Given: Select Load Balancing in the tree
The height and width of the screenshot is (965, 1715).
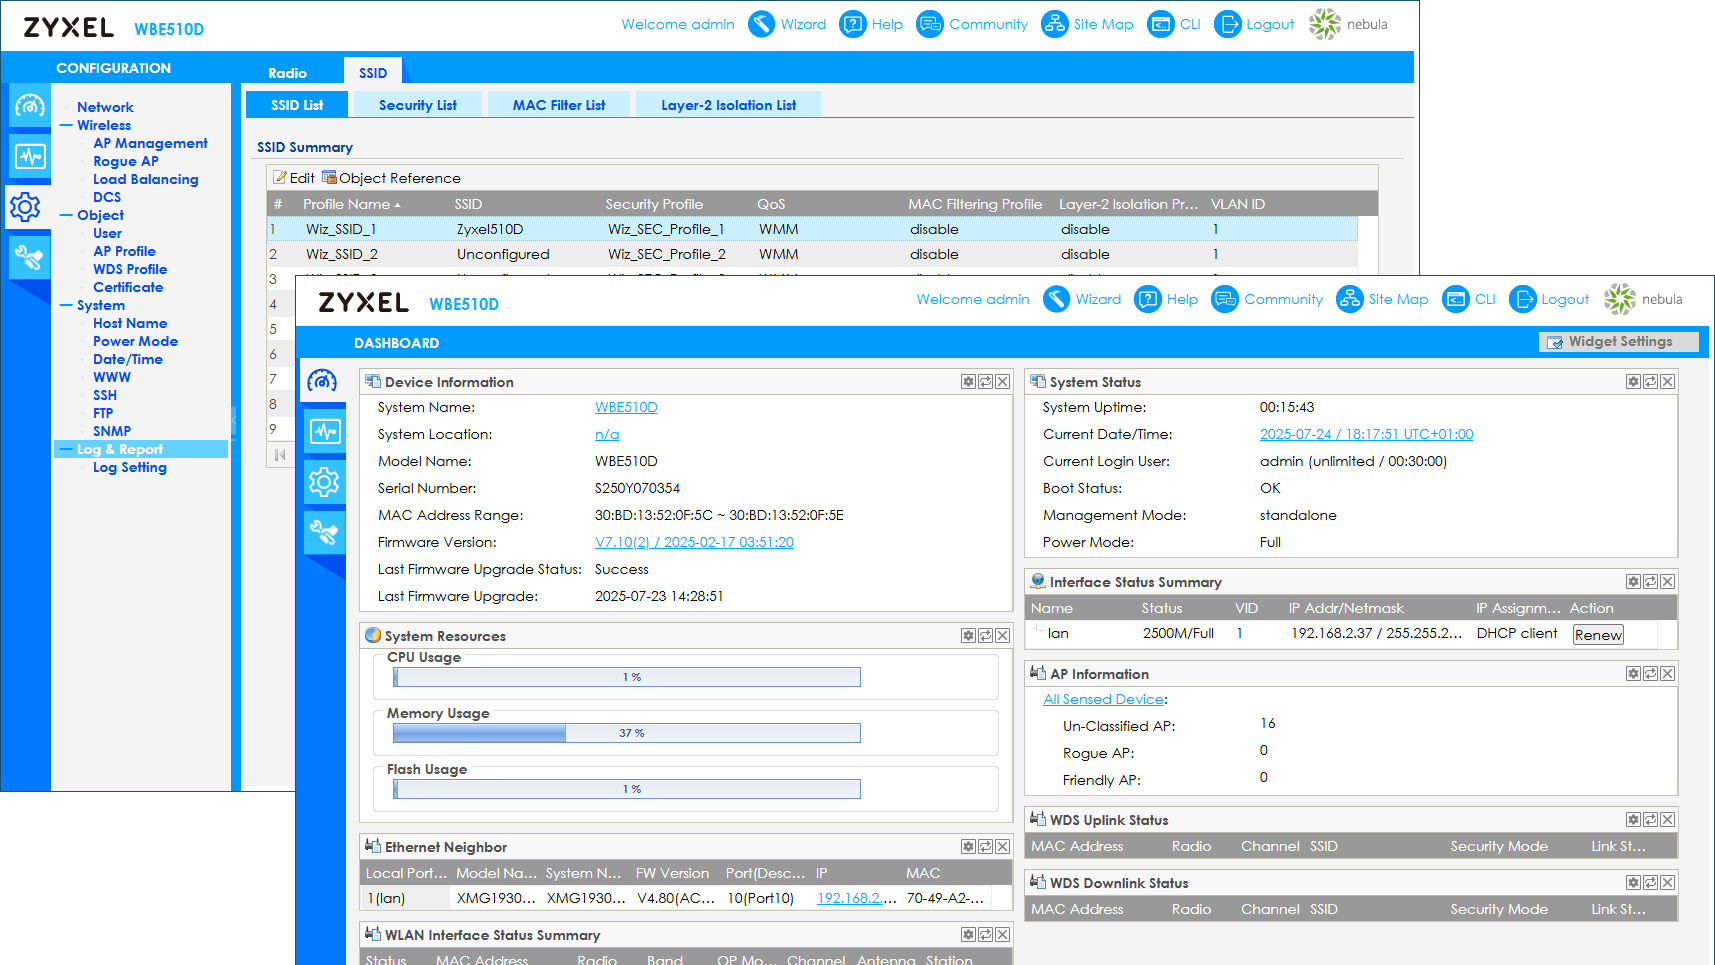Looking at the screenshot, I should (146, 179).
